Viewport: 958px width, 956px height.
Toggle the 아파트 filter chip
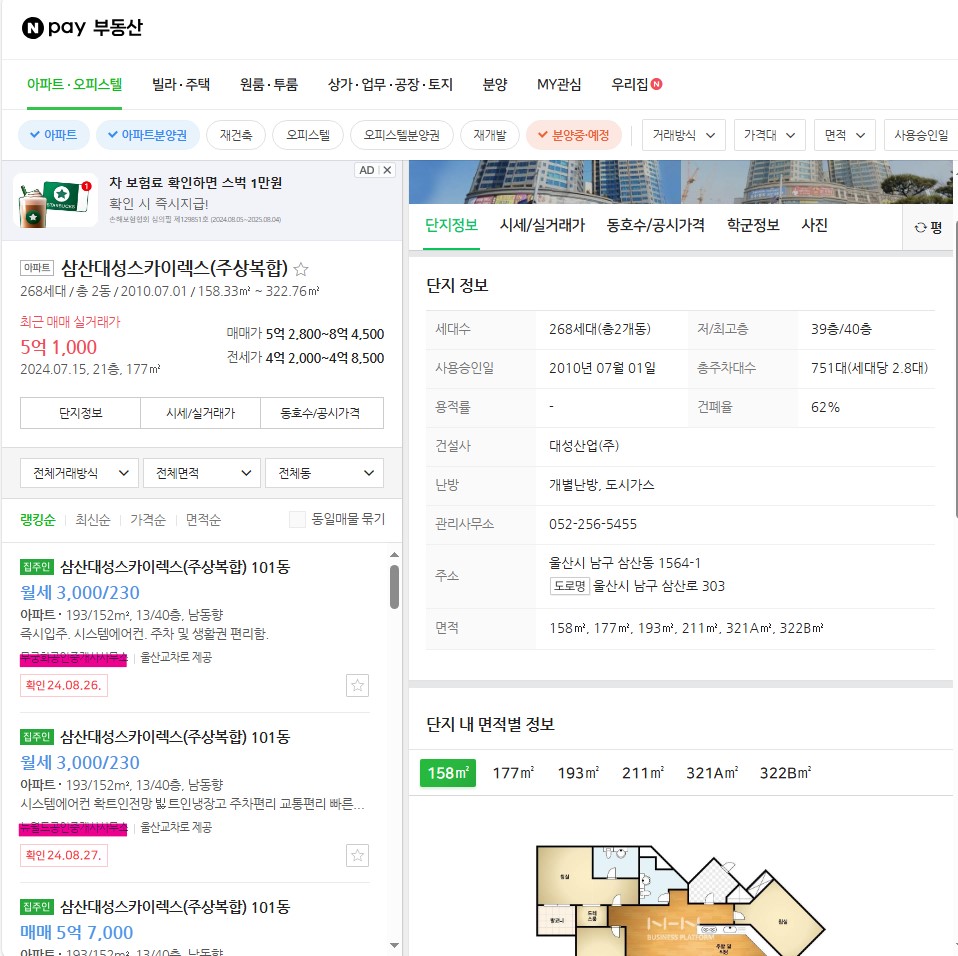(54, 135)
